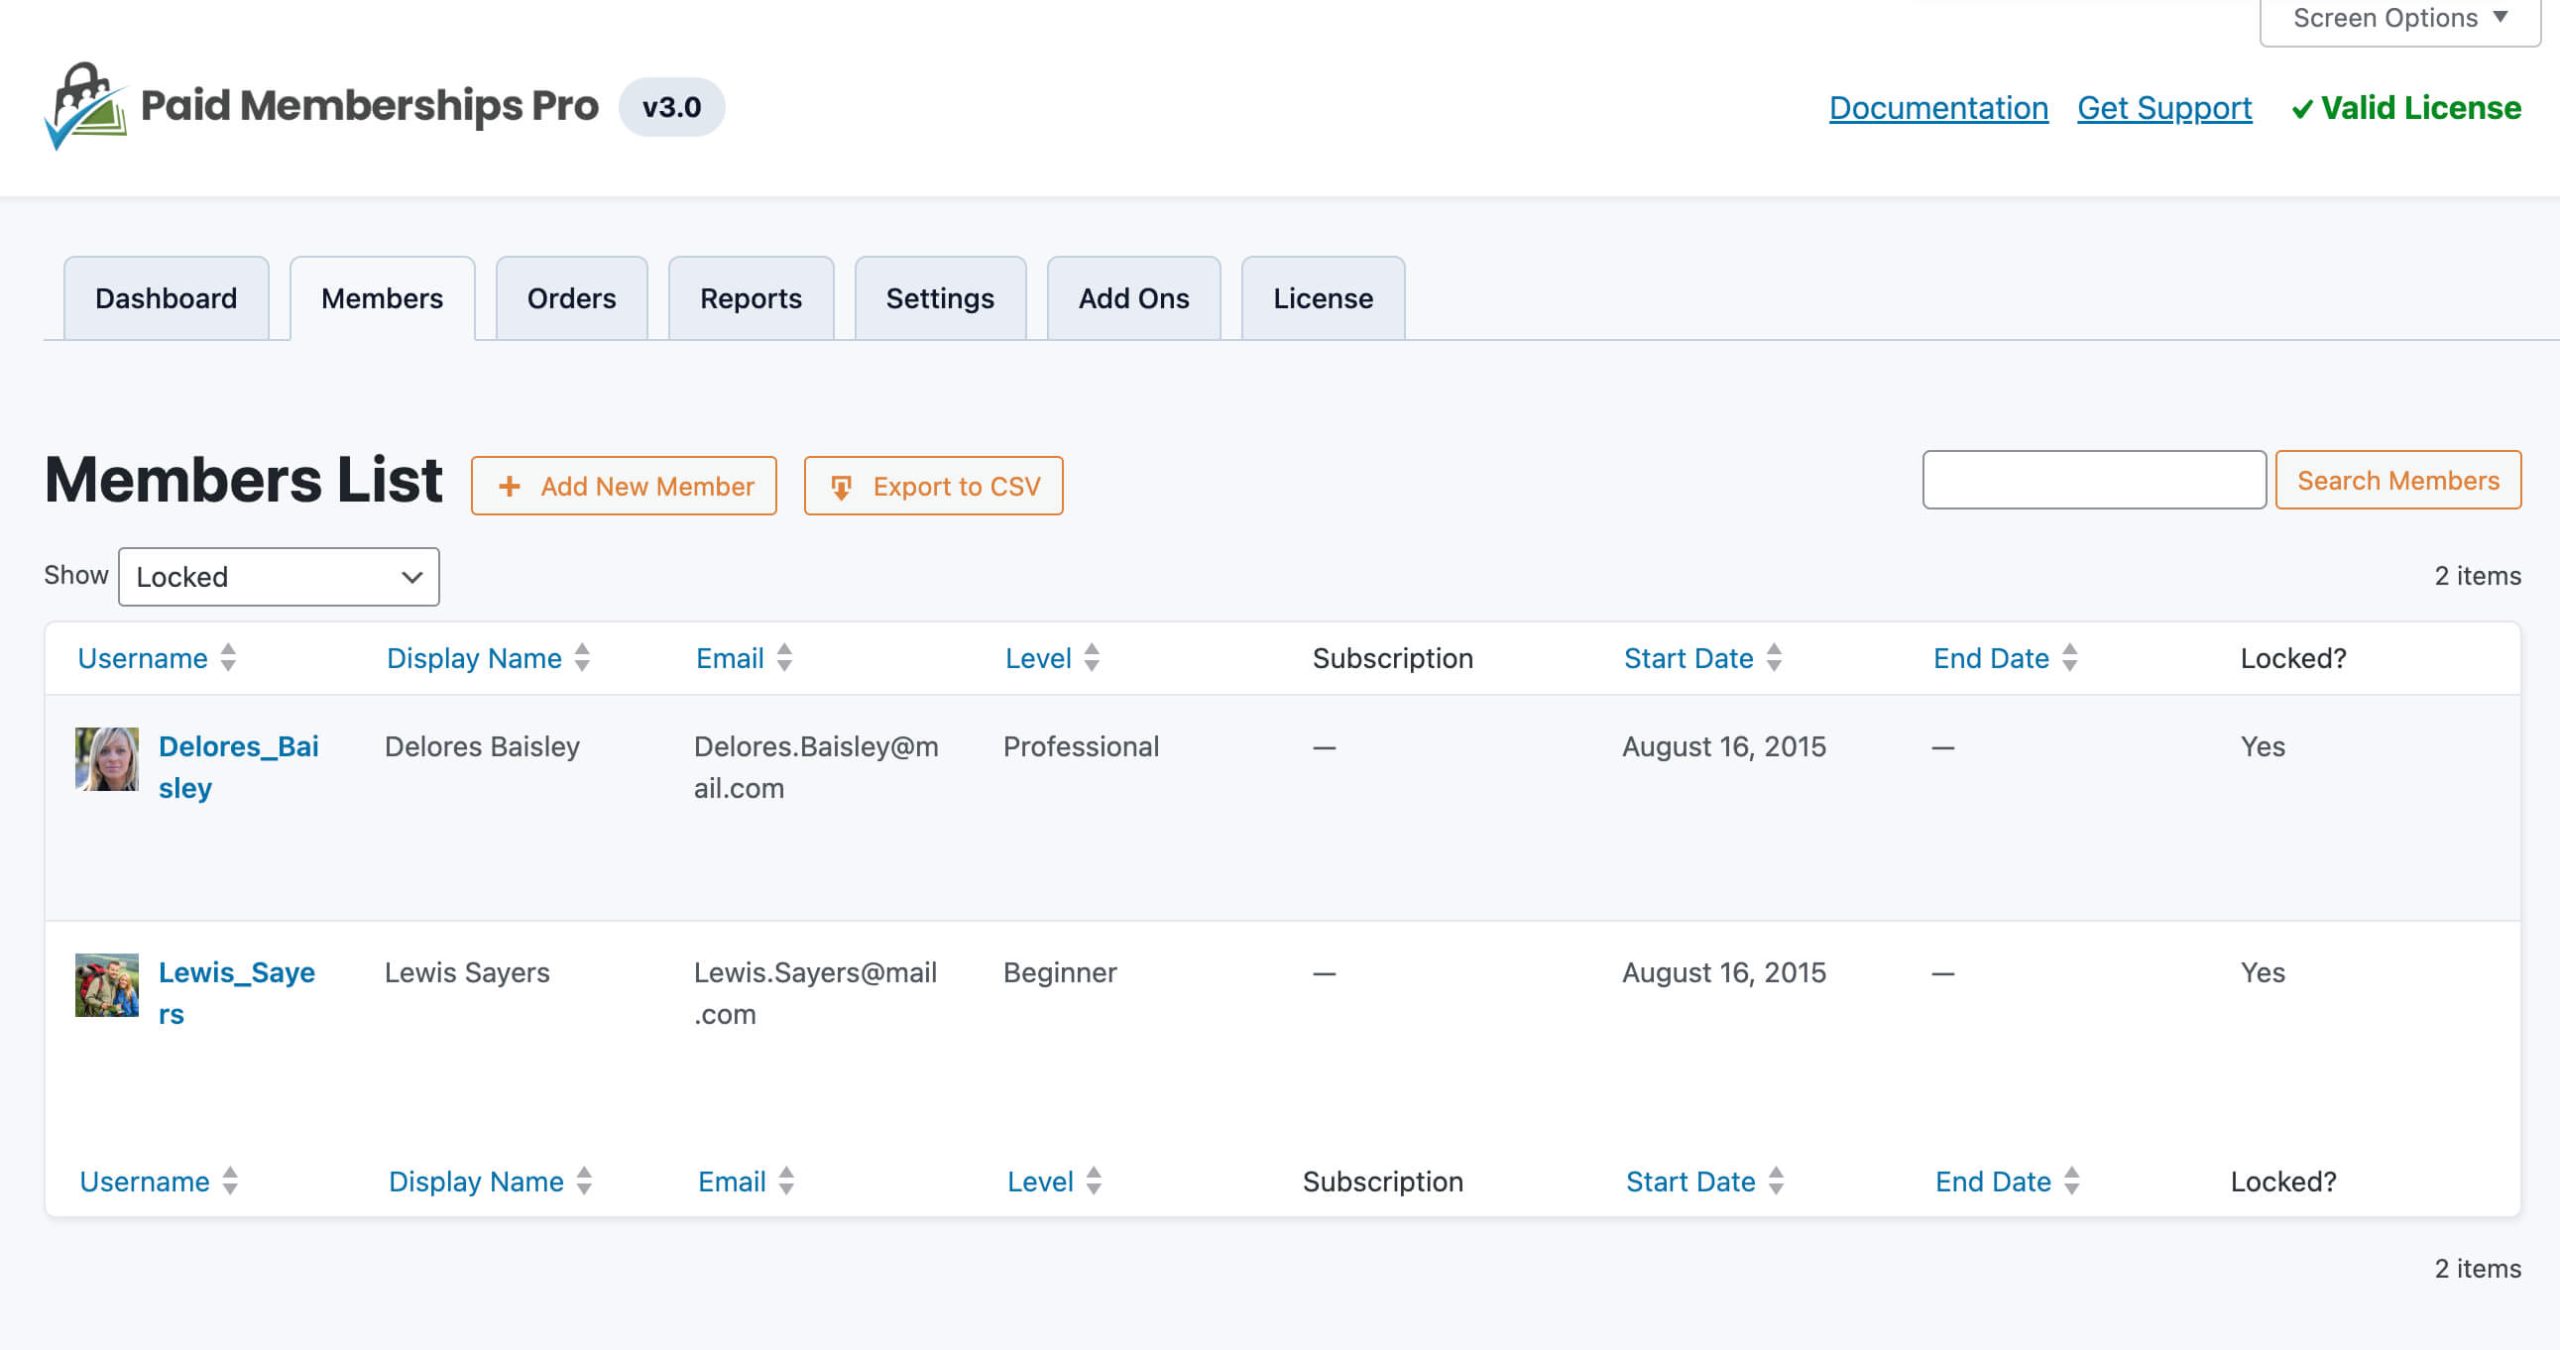
Task: Click the Documentation link
Action: tap(1939, 105)
